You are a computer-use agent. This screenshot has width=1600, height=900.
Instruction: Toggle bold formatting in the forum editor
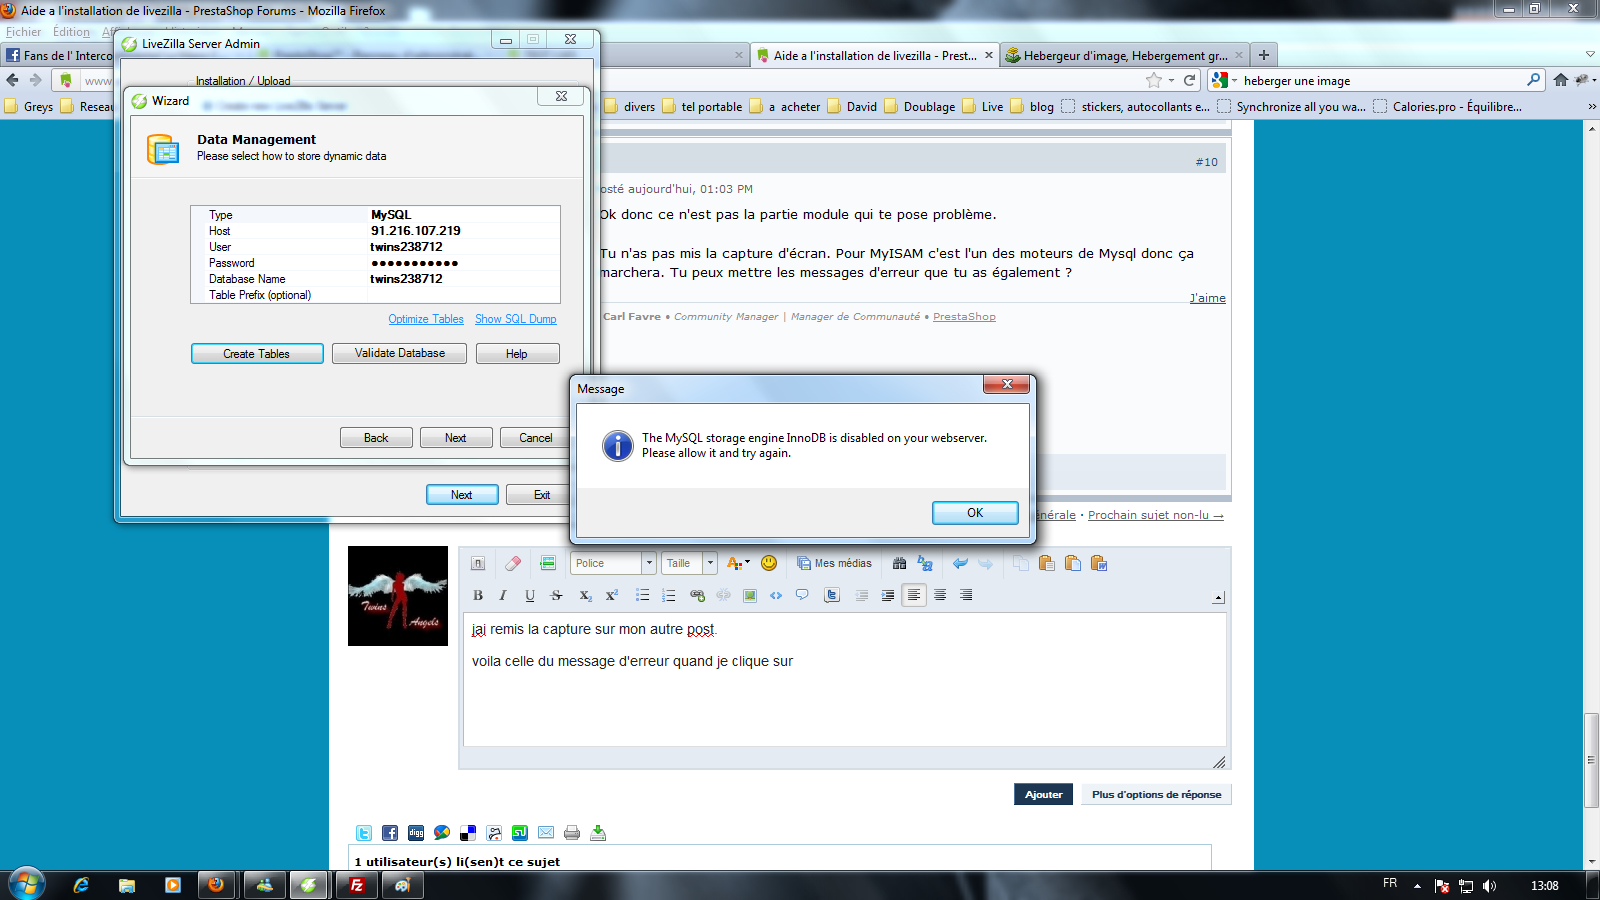(x=478, y=595)
